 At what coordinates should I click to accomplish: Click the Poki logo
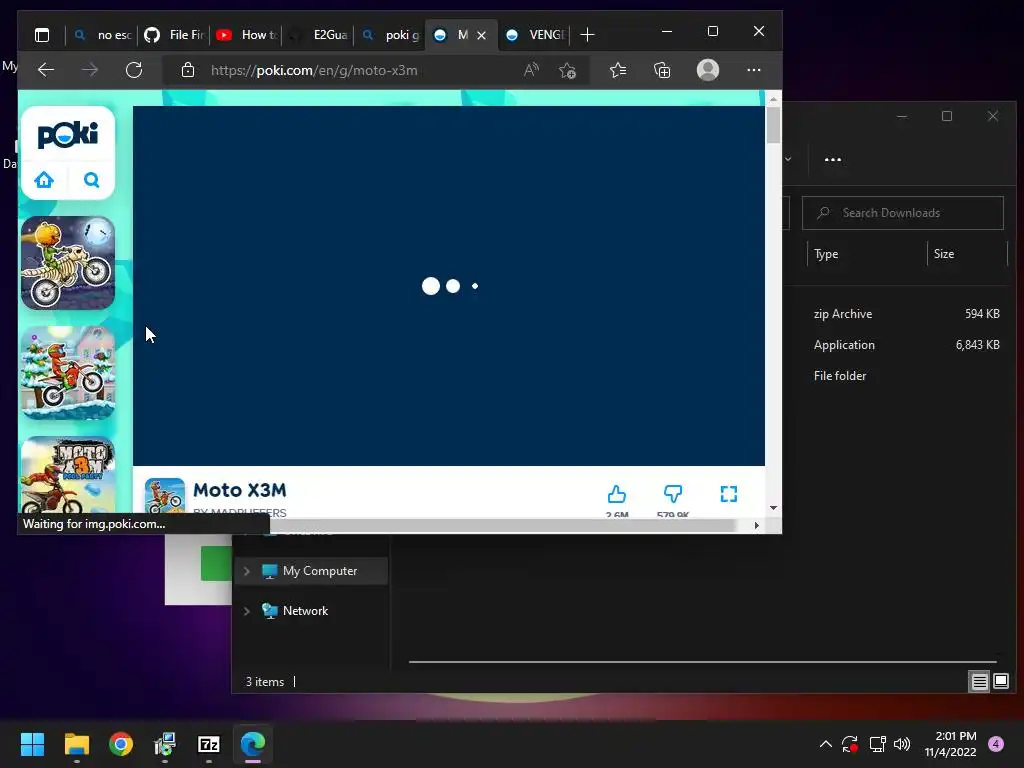pyautogui.click(x=68, y=135)
